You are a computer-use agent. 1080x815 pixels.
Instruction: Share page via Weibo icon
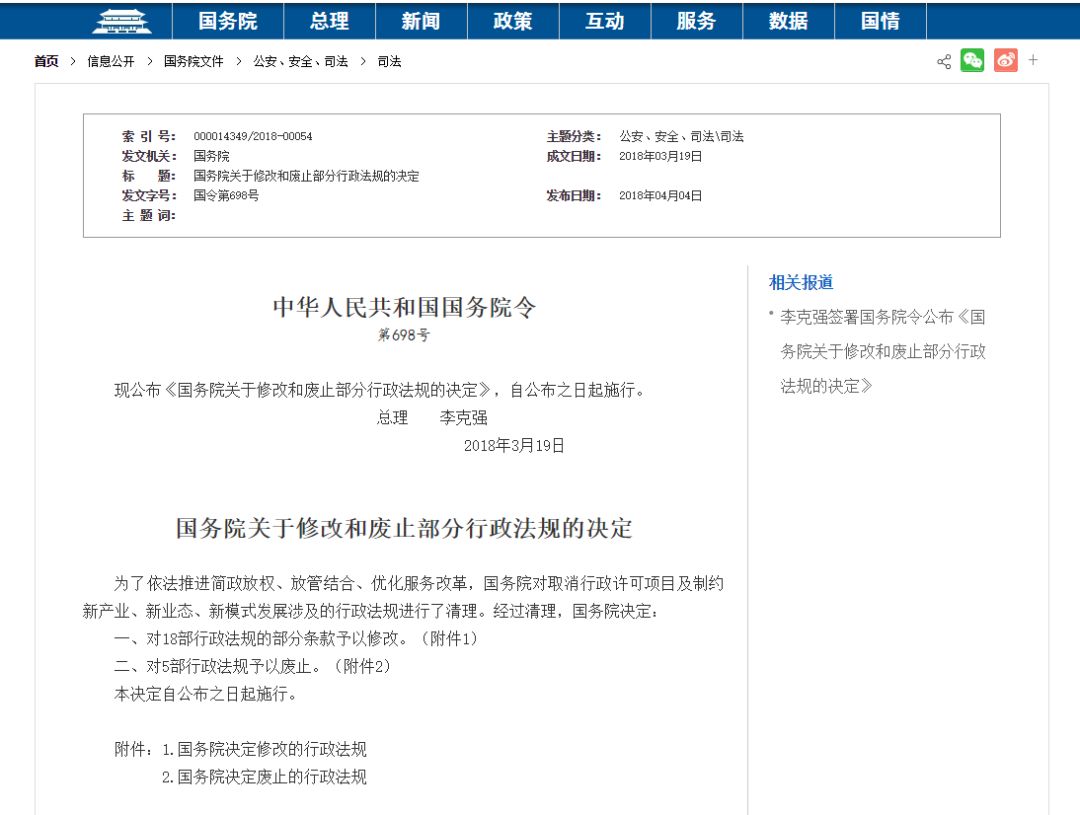1005,61
